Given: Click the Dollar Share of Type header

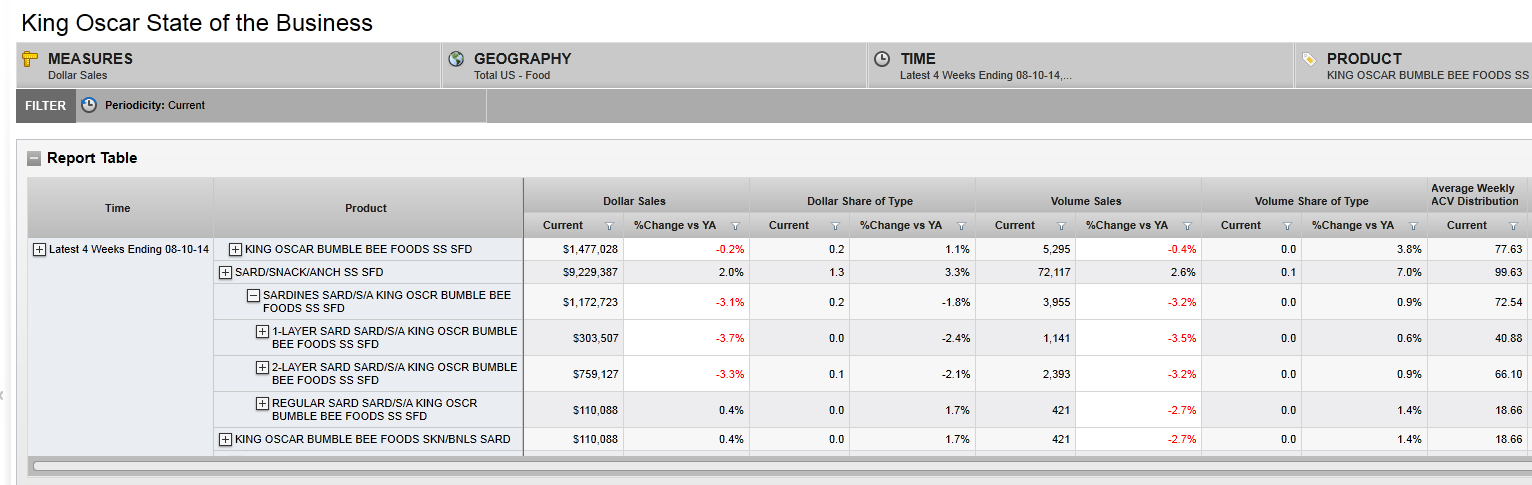Looking at the screenshot, I should [860, 201].
